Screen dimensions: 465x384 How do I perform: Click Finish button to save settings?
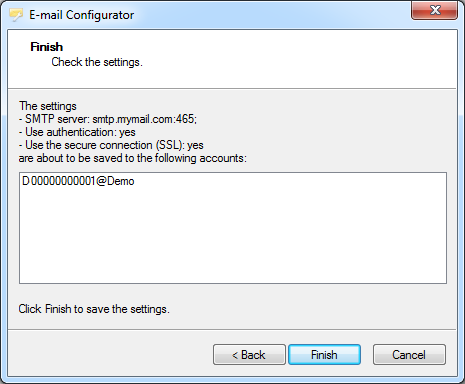click(x=324, y=355)
